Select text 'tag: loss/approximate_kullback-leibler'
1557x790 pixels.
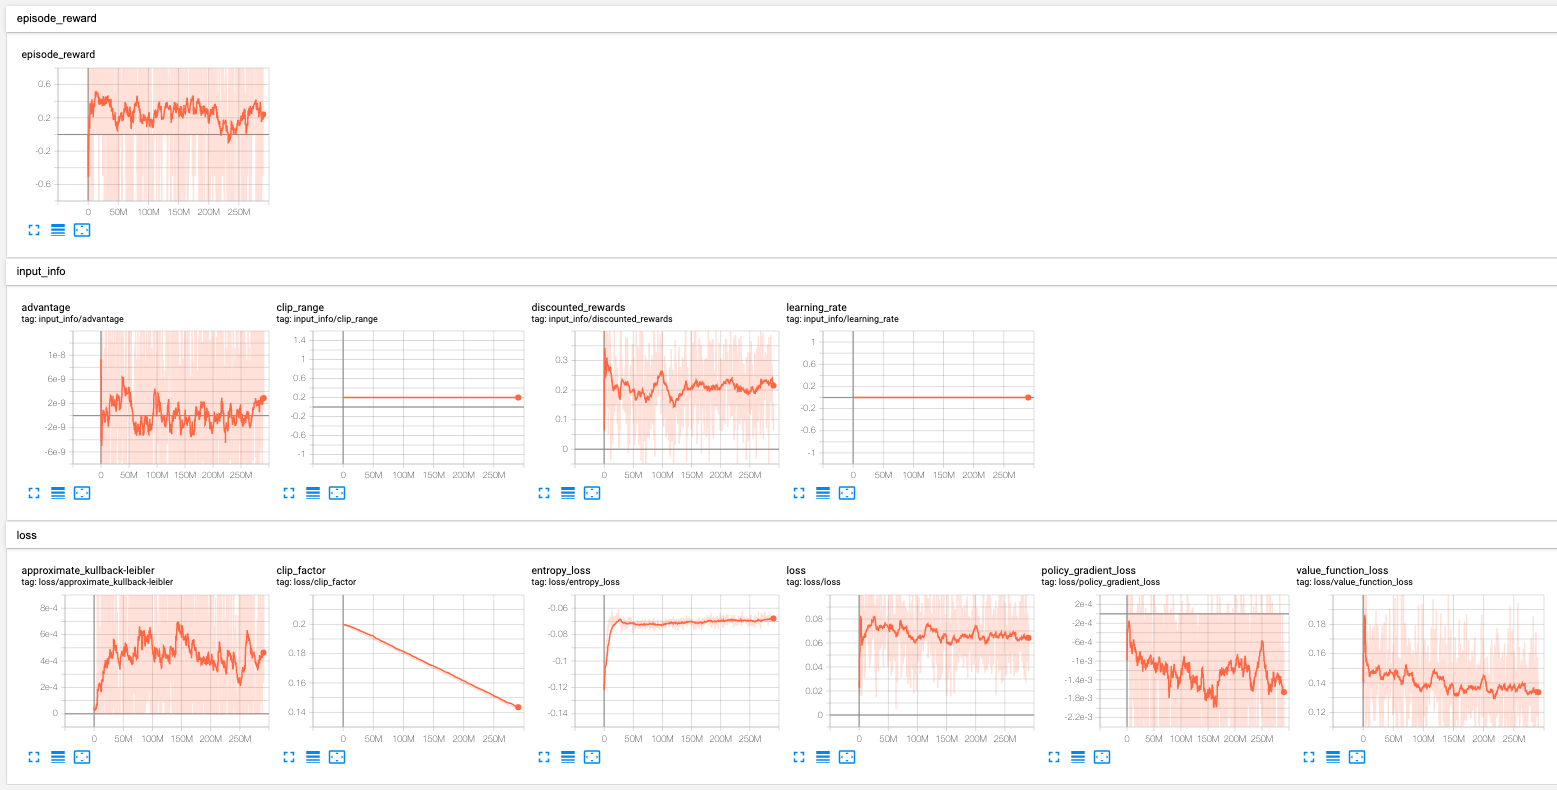tap(97, 582)
